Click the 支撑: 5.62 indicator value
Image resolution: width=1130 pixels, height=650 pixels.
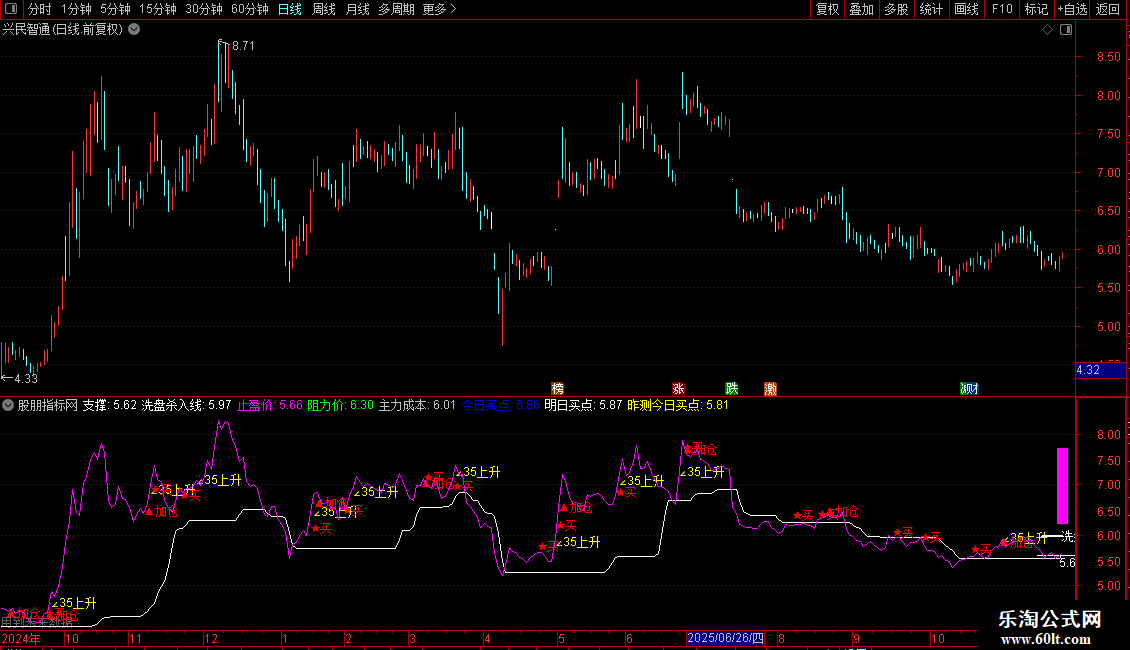pos(110,405)
